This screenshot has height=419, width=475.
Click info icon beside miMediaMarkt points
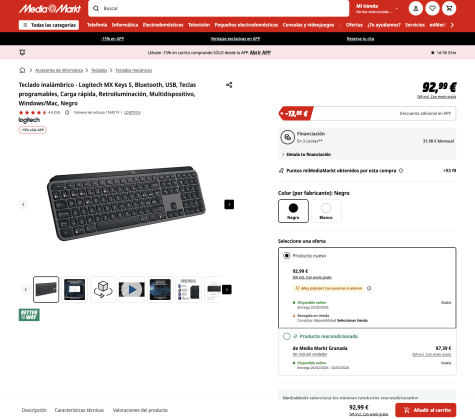point(401,171)
